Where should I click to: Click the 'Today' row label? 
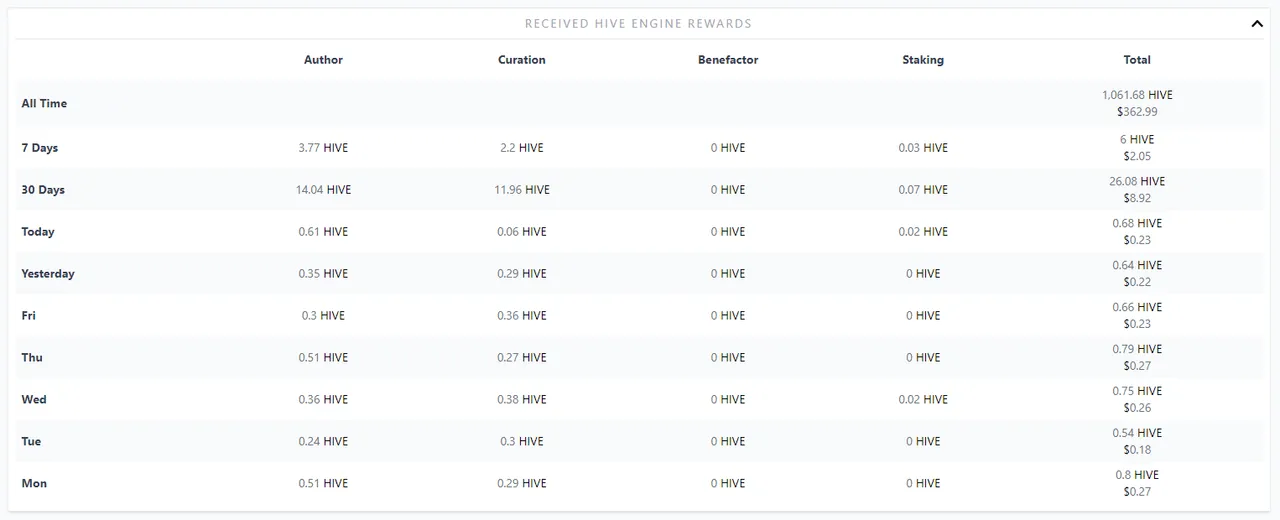tap(38, 232)
